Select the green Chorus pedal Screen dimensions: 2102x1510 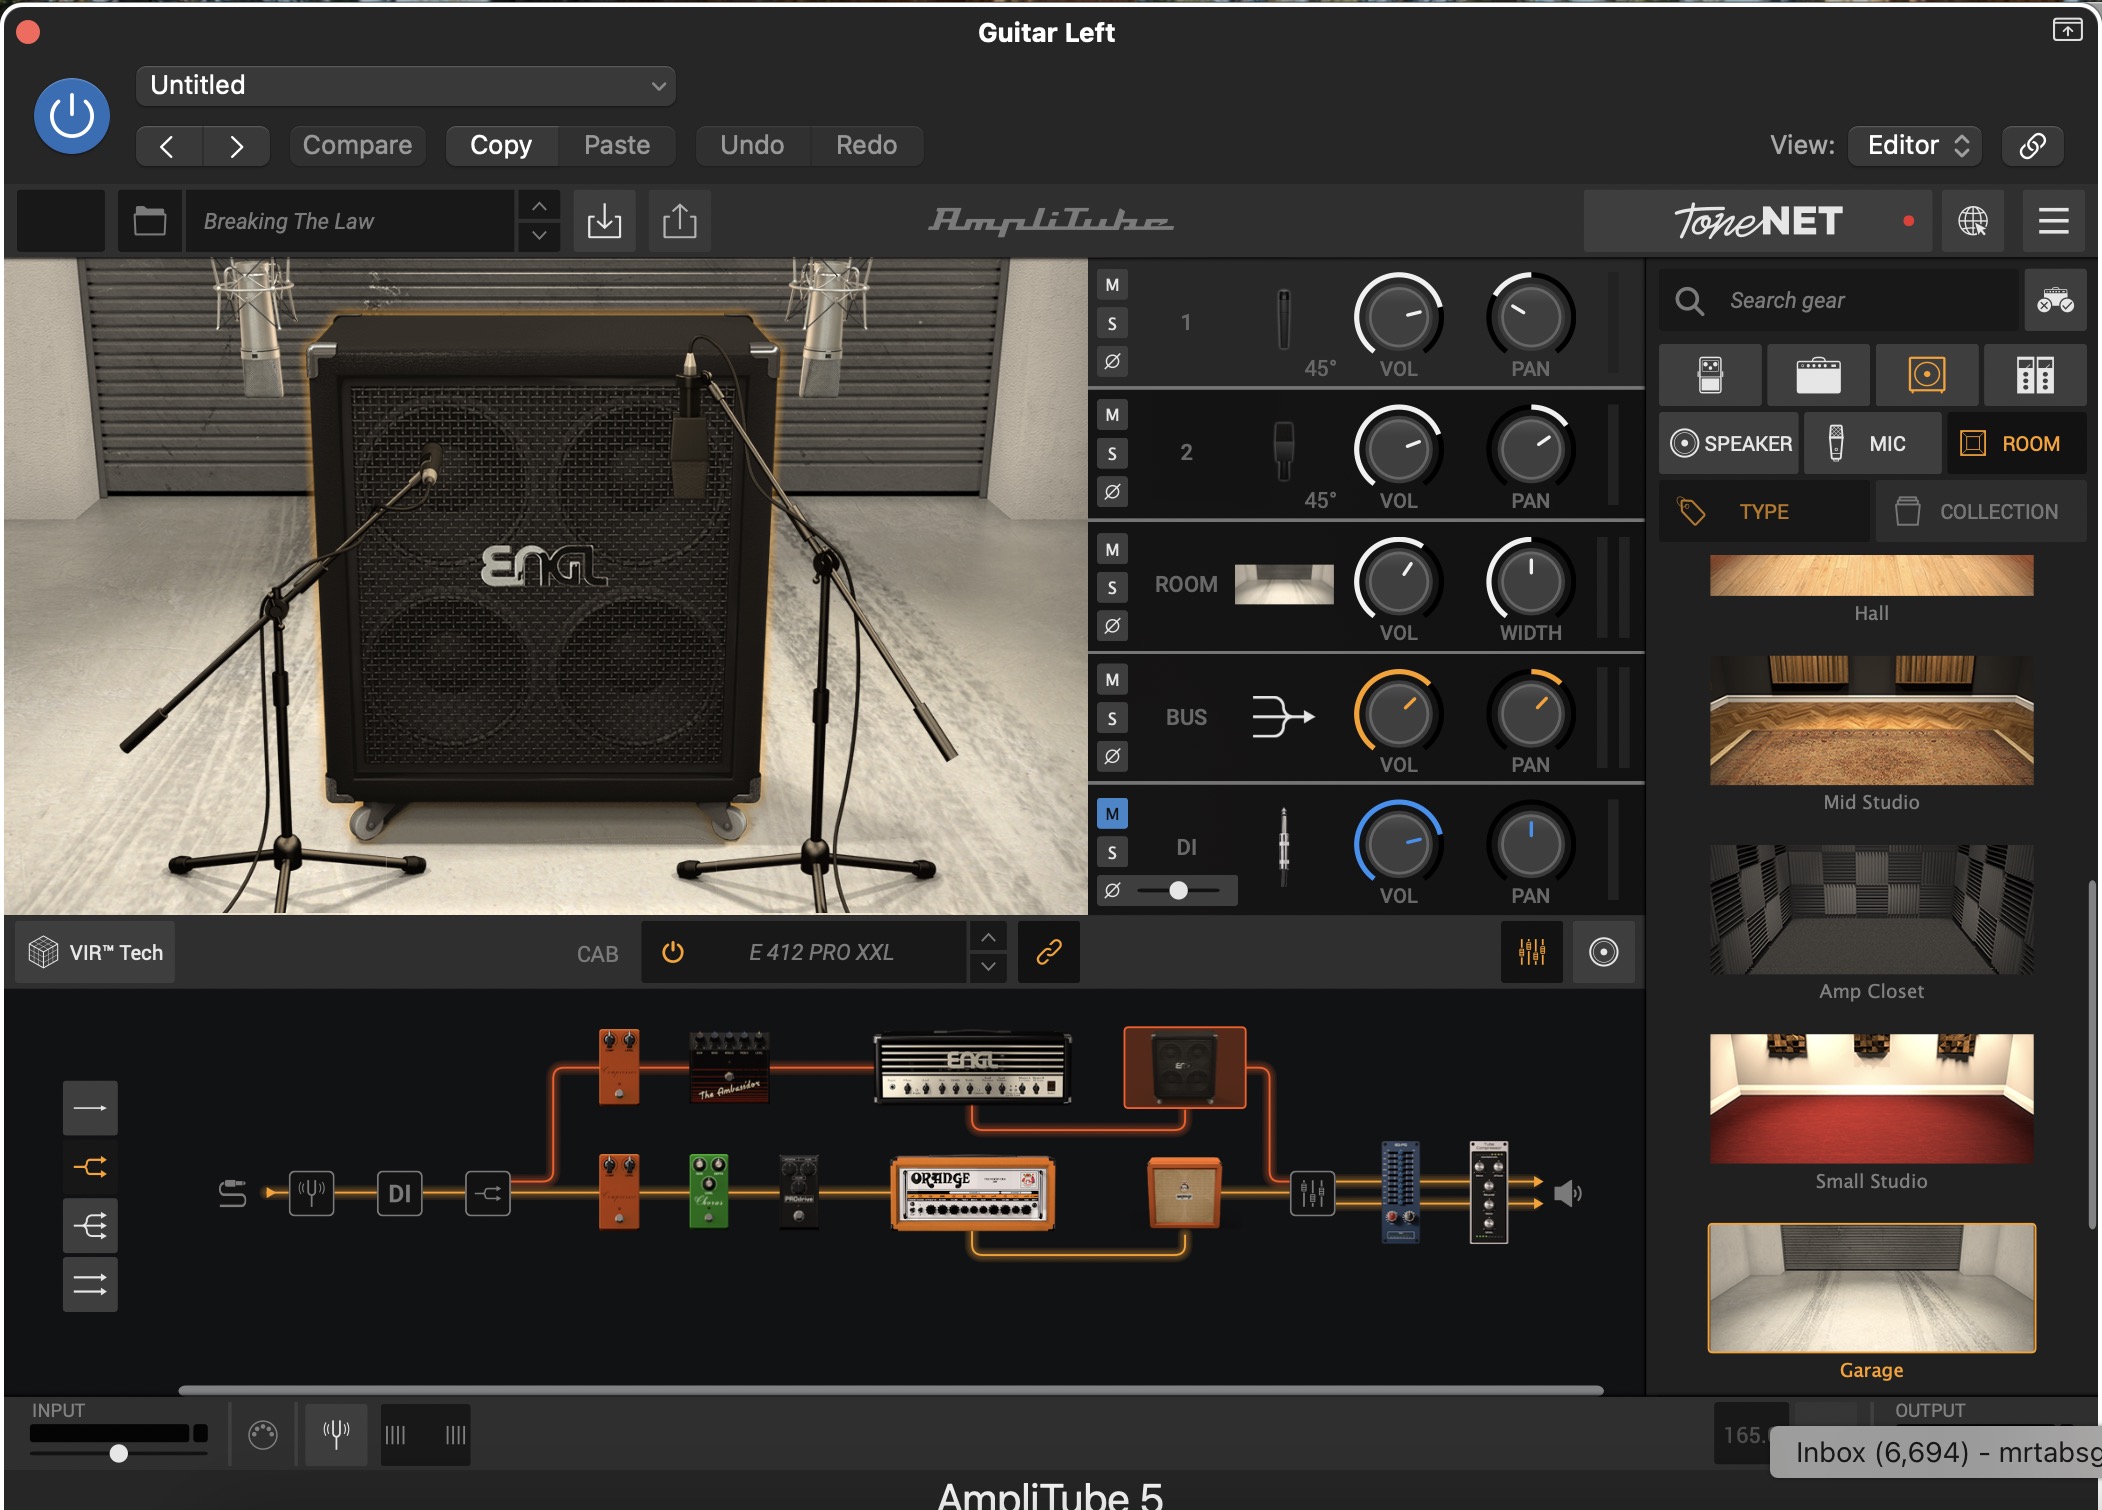[x=709, y=1191]
